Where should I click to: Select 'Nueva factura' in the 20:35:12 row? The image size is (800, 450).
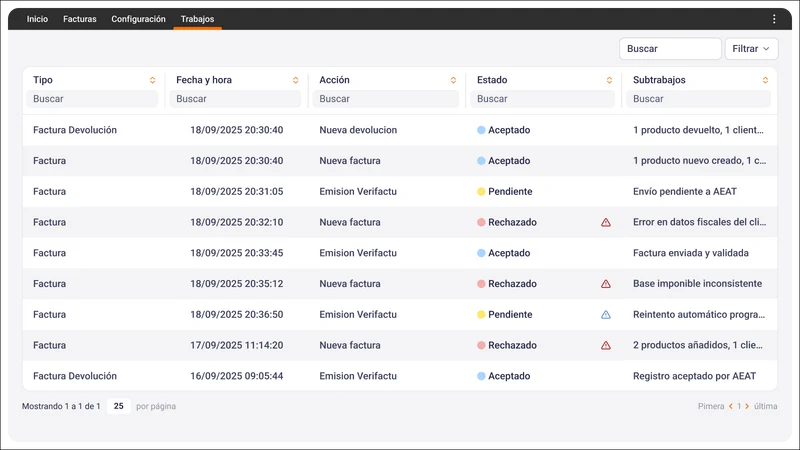point(350,284)
